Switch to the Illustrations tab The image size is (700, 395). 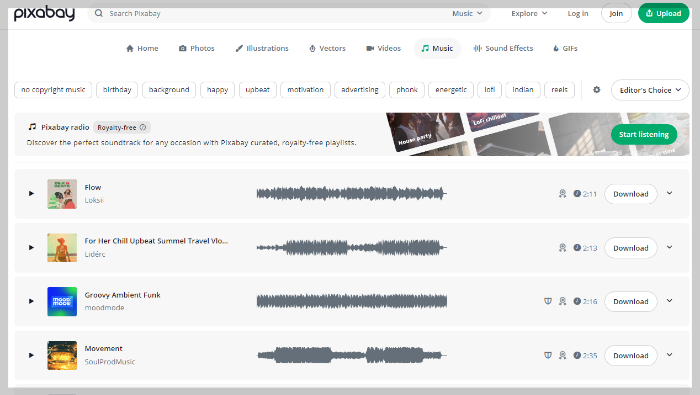[262, 48]
